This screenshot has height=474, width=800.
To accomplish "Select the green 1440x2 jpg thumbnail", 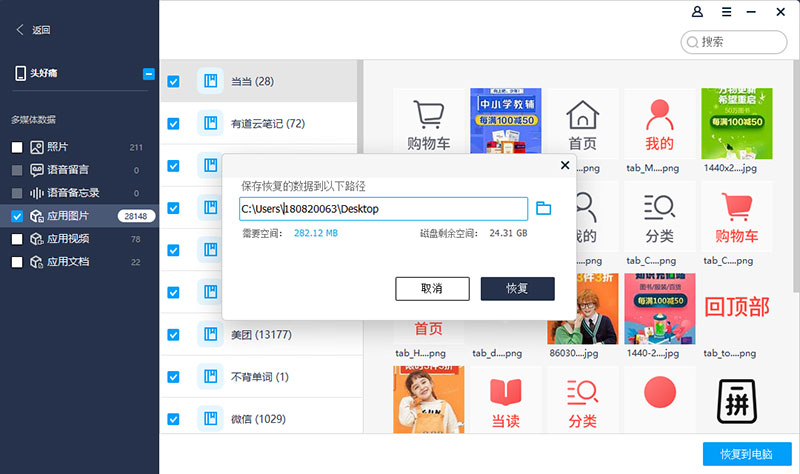I will point(737,123).
